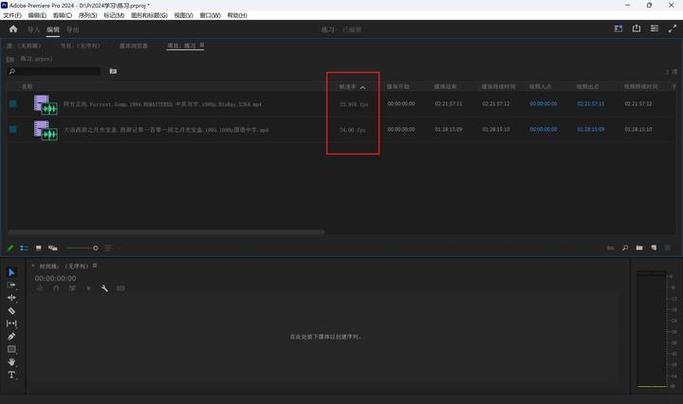
Task: Toggle caption track options in timeline
Action: (x=121, y=288)
